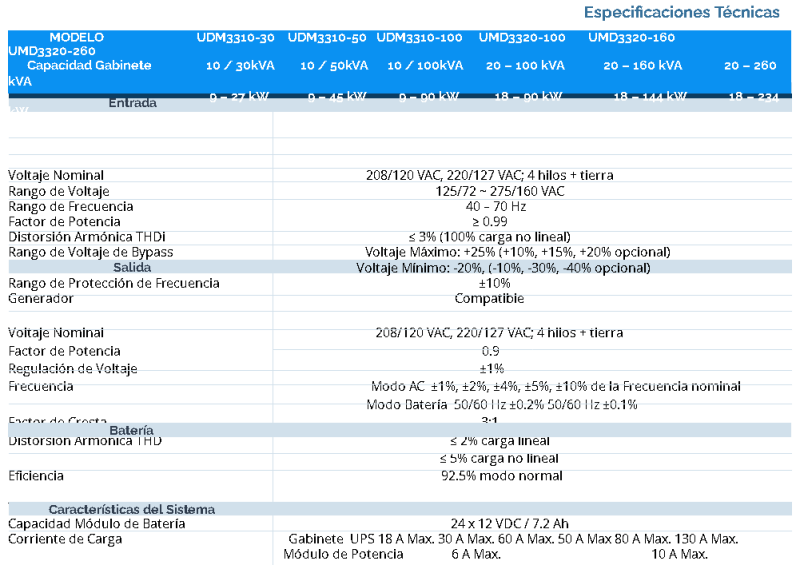Screen dimensions: 800x565
Task: Click 'Distorsión Armónica THDi' label
Action: point(87,237)
